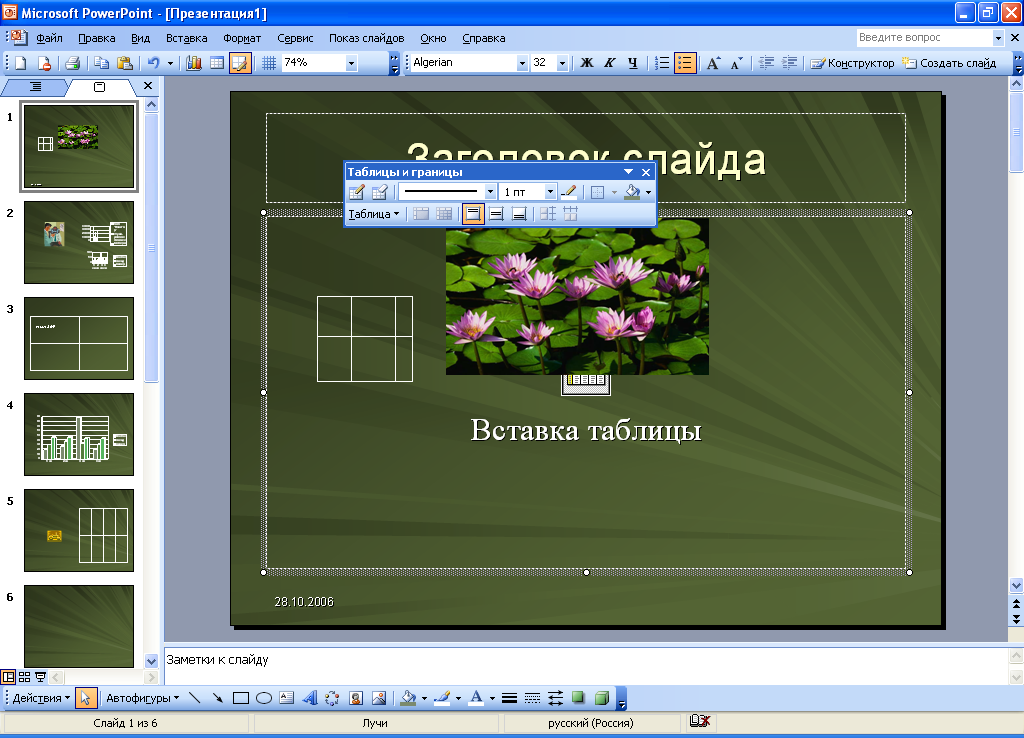Undo the last action
Image resolution: width=1024 pixels, height=738 pixels.
pos(153,63)
